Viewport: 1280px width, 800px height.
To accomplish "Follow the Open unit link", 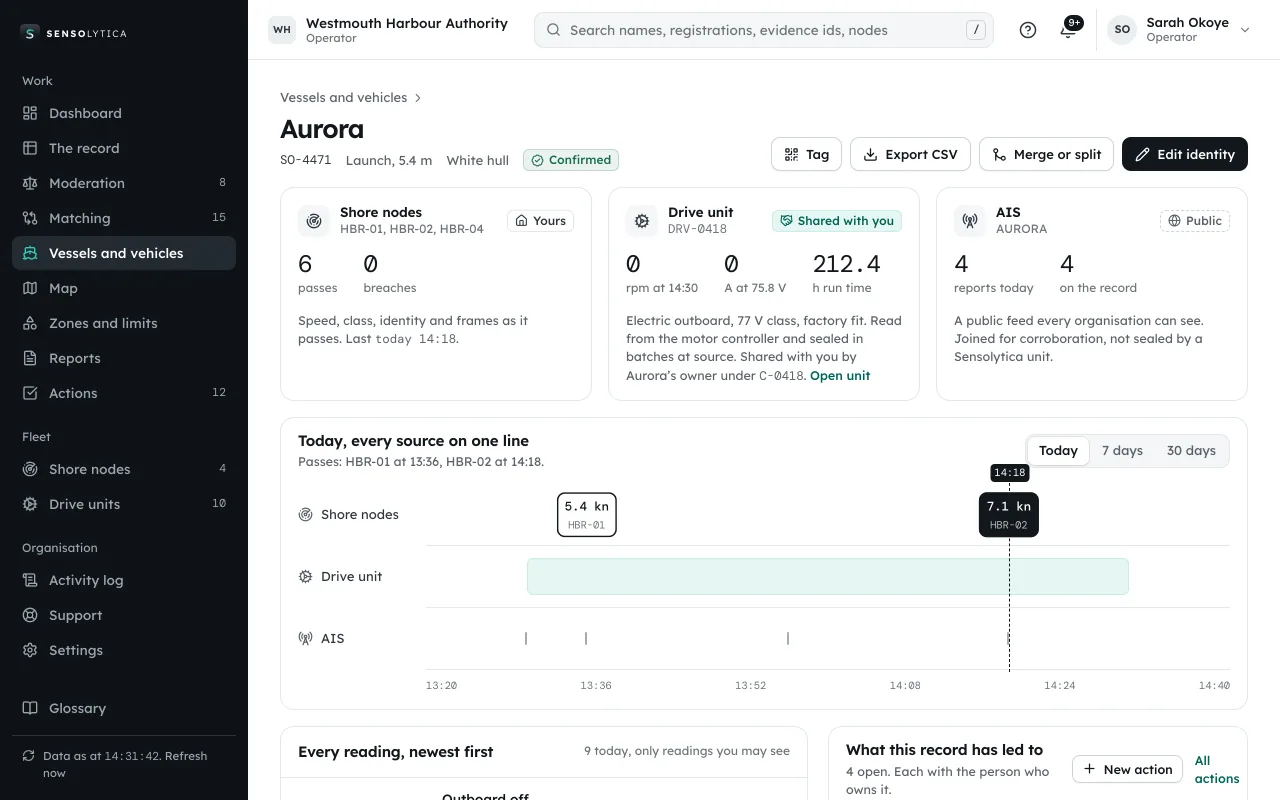I will pyautogui.click(x=840, y=376).
